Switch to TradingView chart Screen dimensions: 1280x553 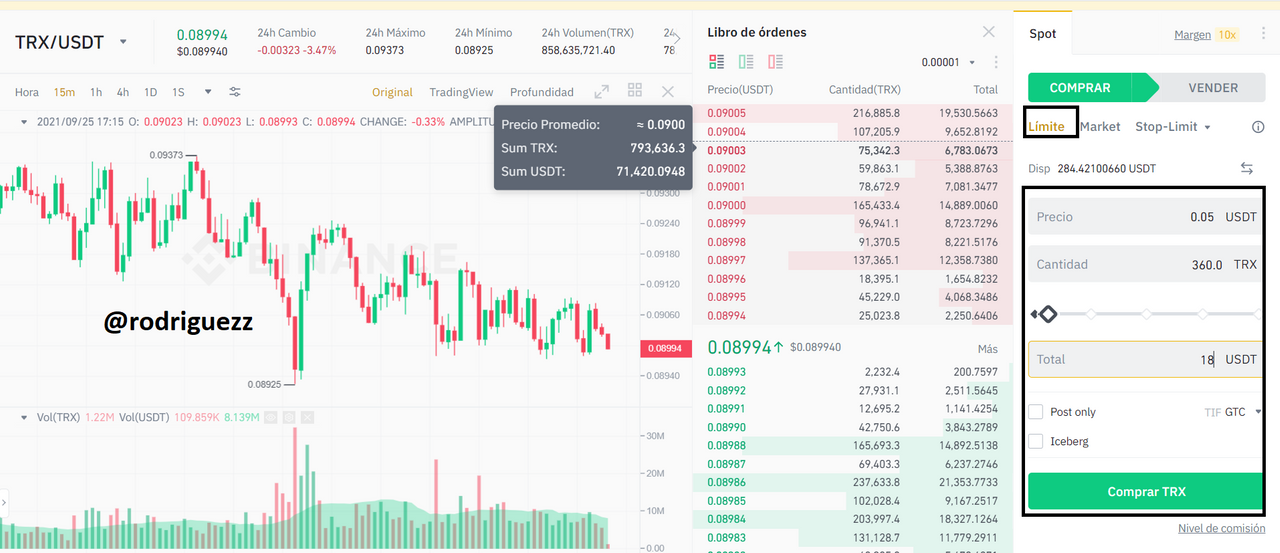click(x=461, y=92)
